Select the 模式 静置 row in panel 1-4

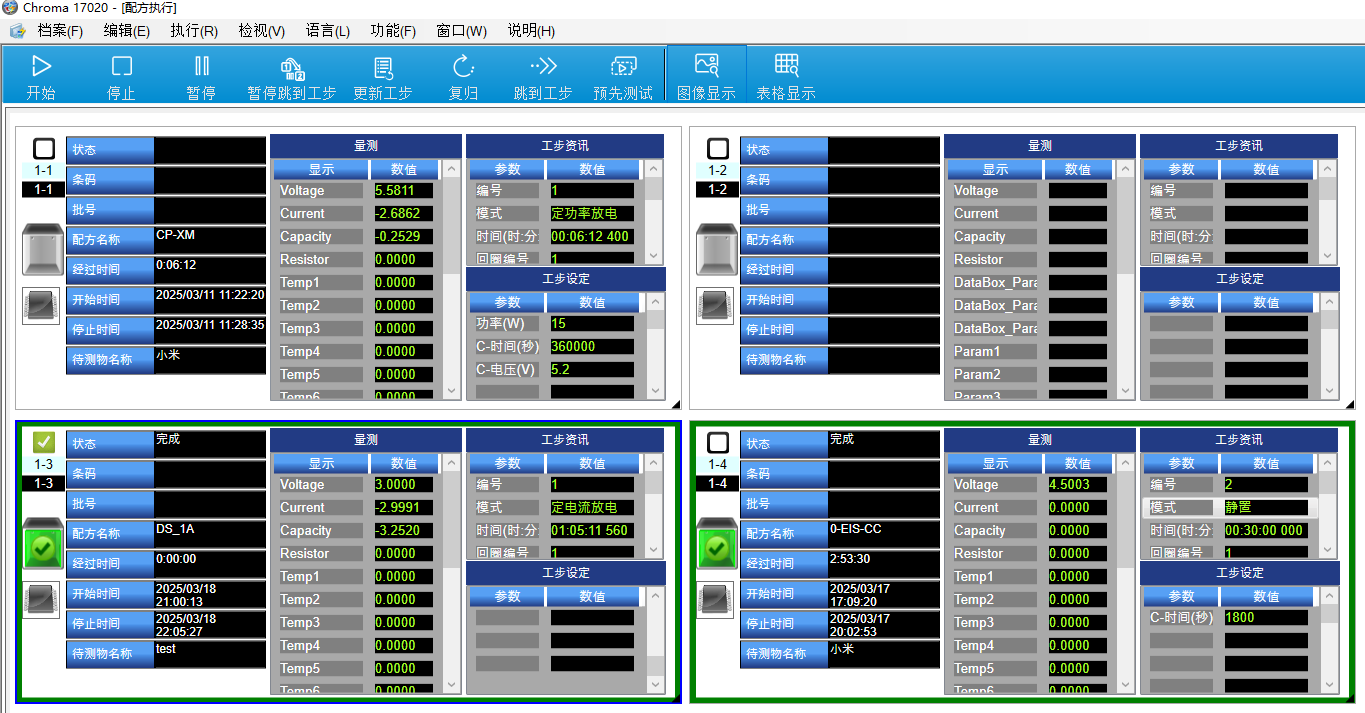point(1229,507)
